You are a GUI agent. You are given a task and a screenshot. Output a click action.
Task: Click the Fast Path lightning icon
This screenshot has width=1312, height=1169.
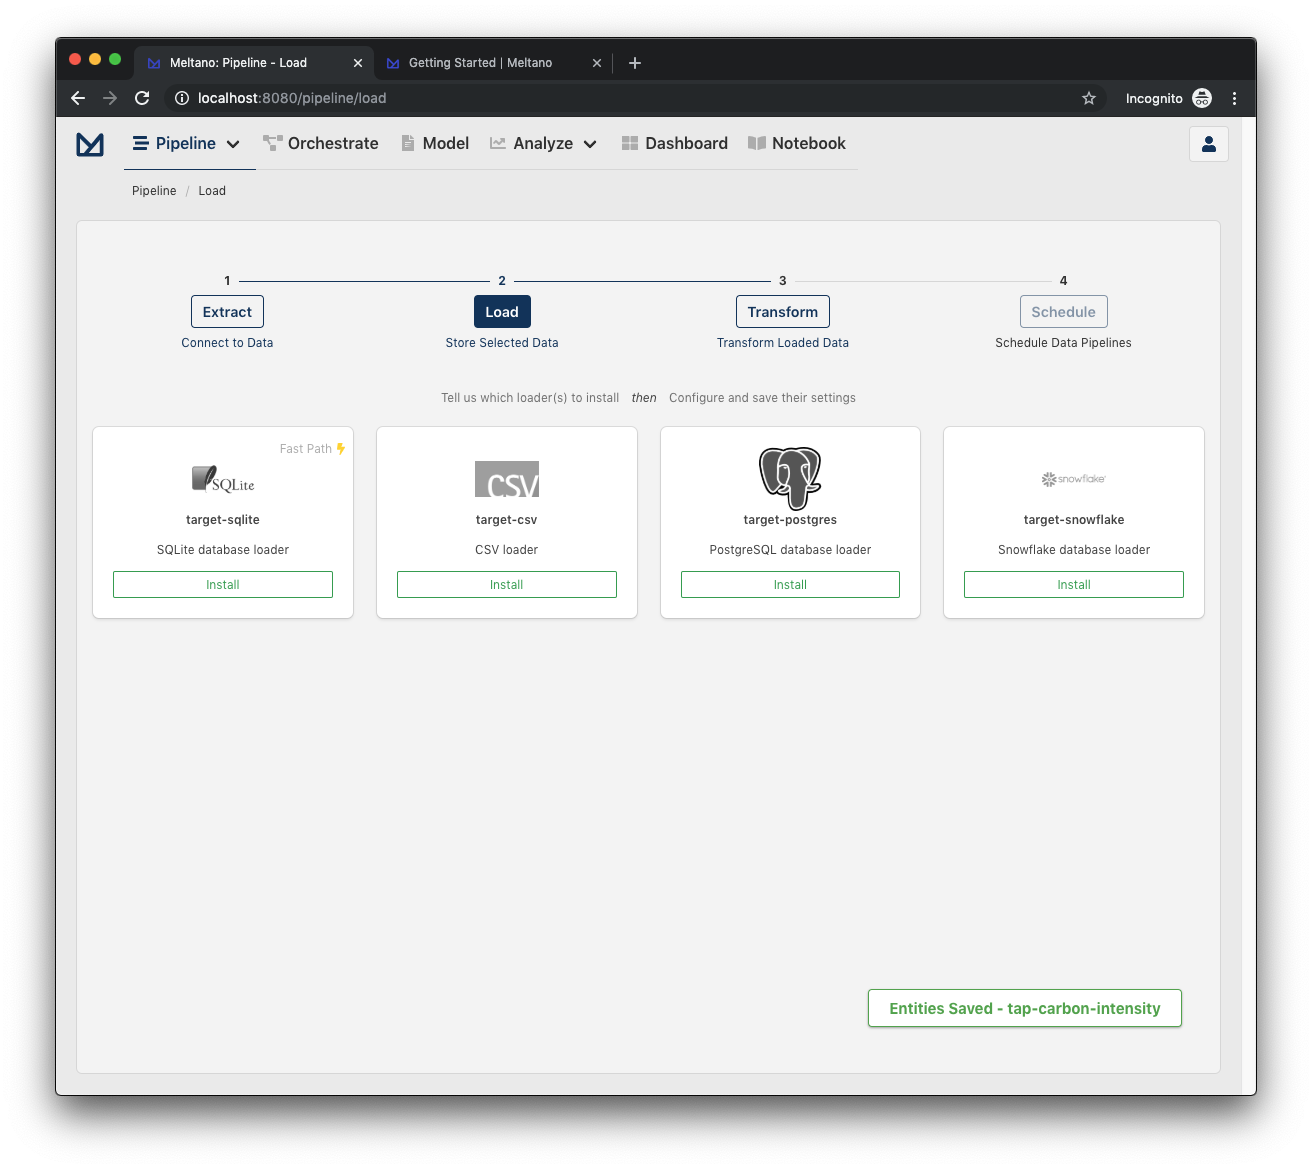point(341,449)
